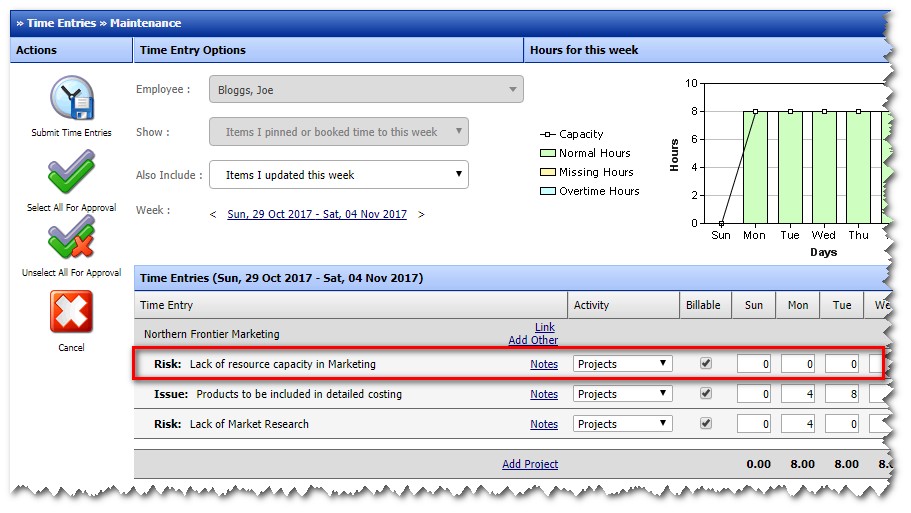Toggle Billable for Products to be included issue

[705, 393]
